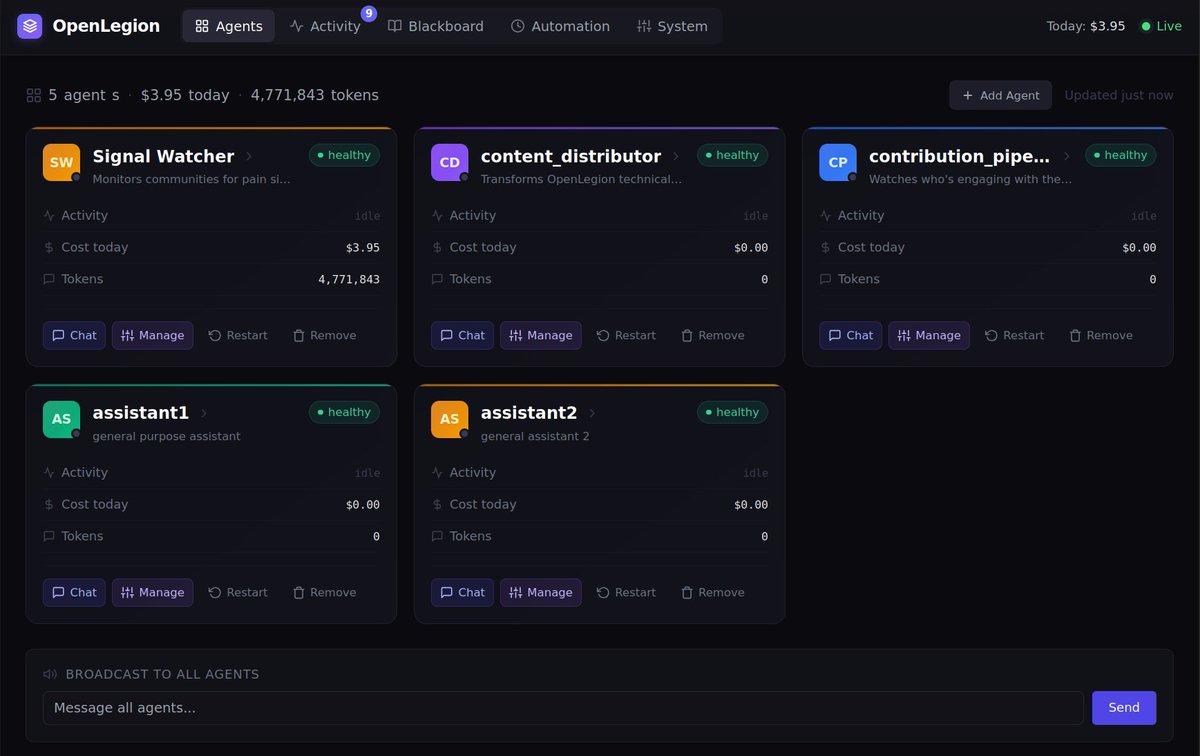Expand content_distributor using the chevron arrow
This screenshot has width=1200, height=756.
coord(679,156)
